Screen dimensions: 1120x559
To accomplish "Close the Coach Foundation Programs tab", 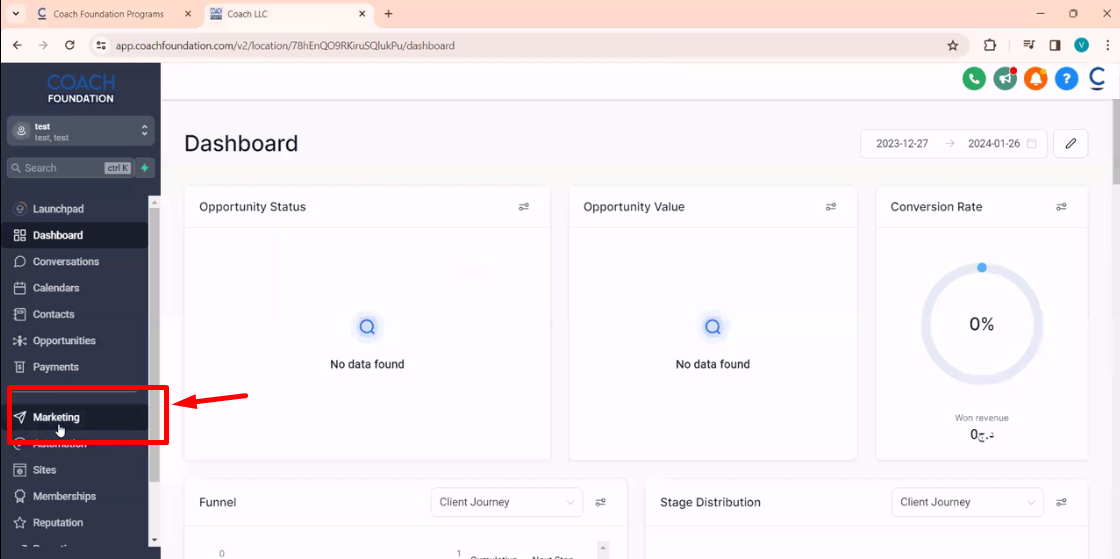I will (189, 14).
